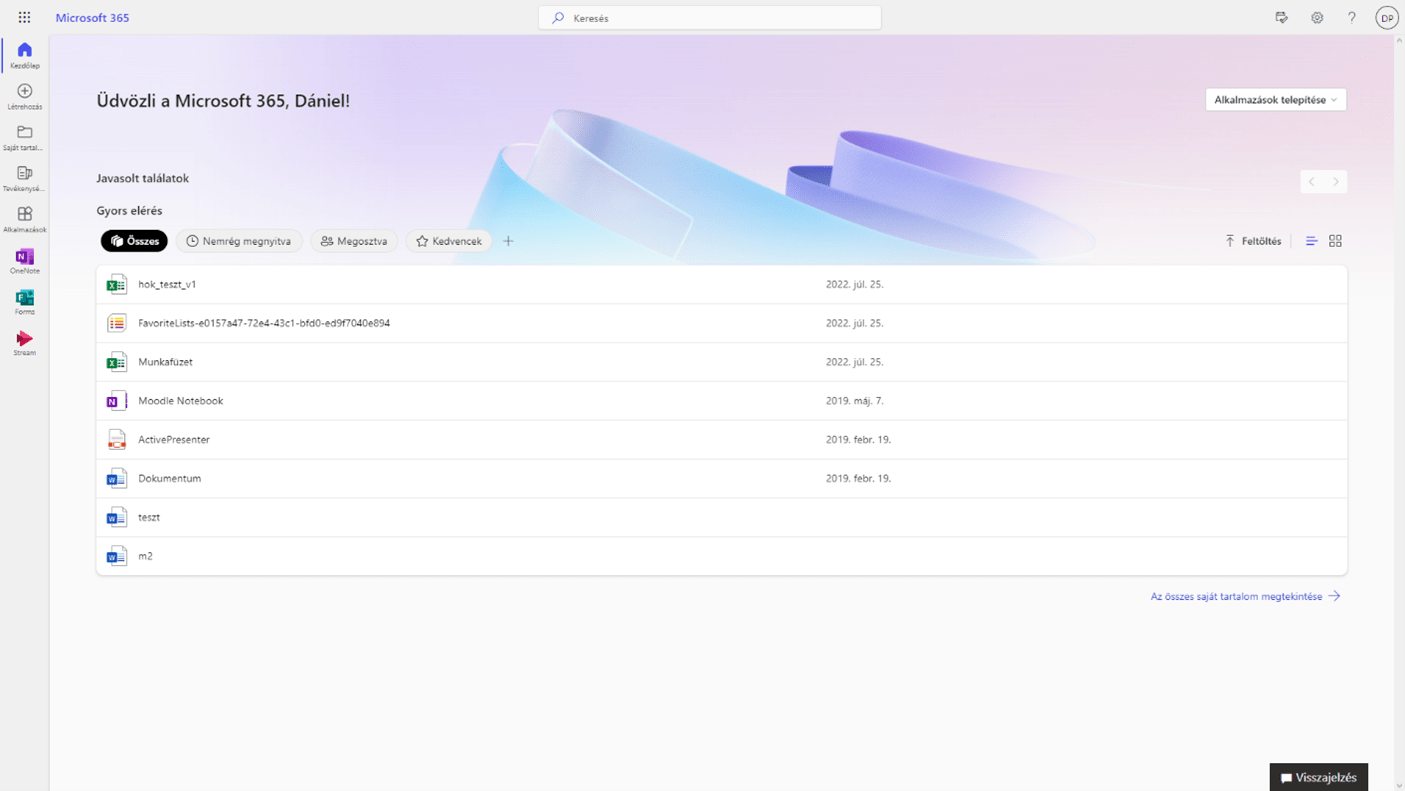This screenshot has width=1405, height=791.
Task: Add a new filter with the plus button
Action: 508,241
